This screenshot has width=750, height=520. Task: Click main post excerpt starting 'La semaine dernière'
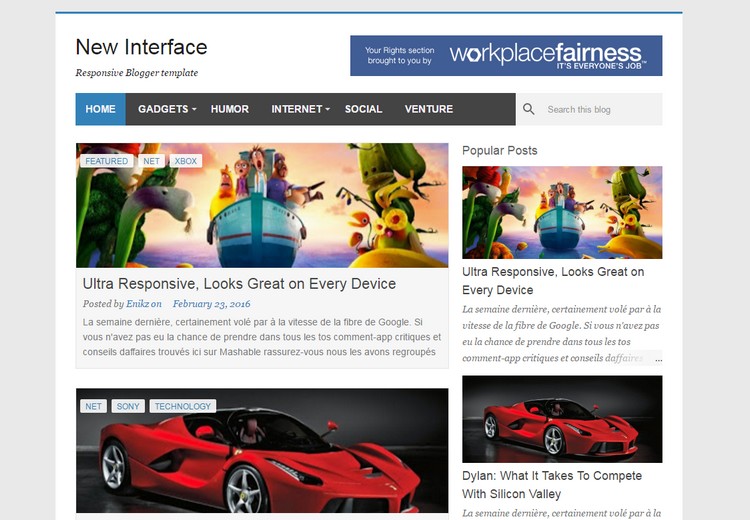click(x=262, y=337)
